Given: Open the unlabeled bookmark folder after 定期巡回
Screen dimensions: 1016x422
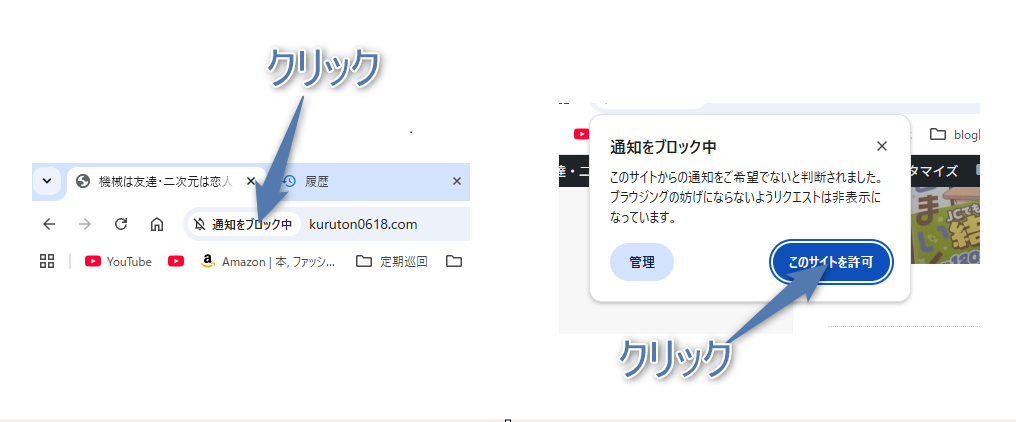Looking at the screenshot, I should (454, 262).
